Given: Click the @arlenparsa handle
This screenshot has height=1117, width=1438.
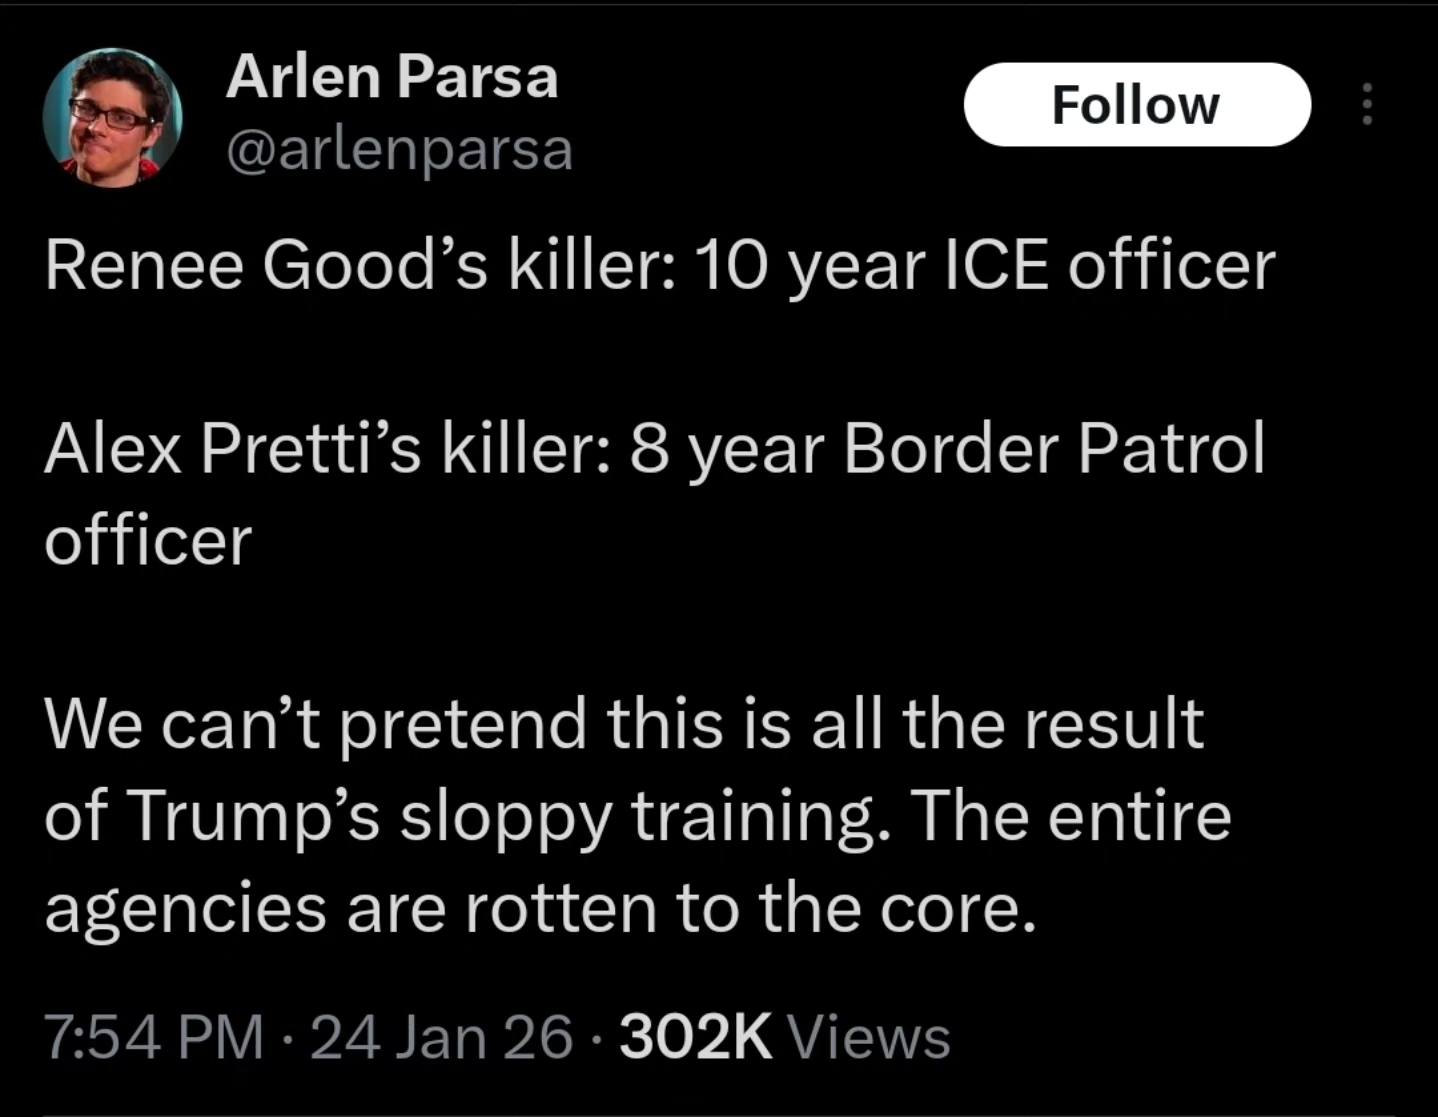Looking at the screenshot, I should [399, 150].
